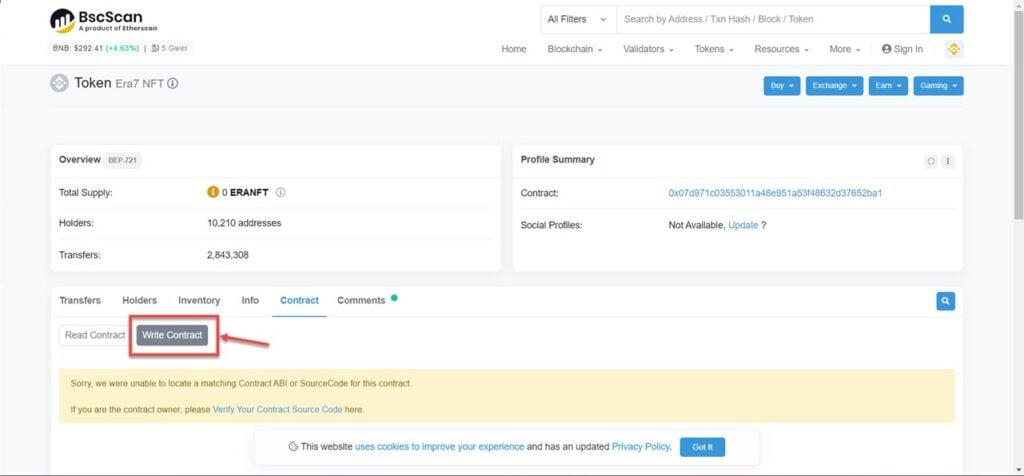Click the cookie icon in notice
The width and height of the screenshot is (1024, 476).
[x=293, y=447]
